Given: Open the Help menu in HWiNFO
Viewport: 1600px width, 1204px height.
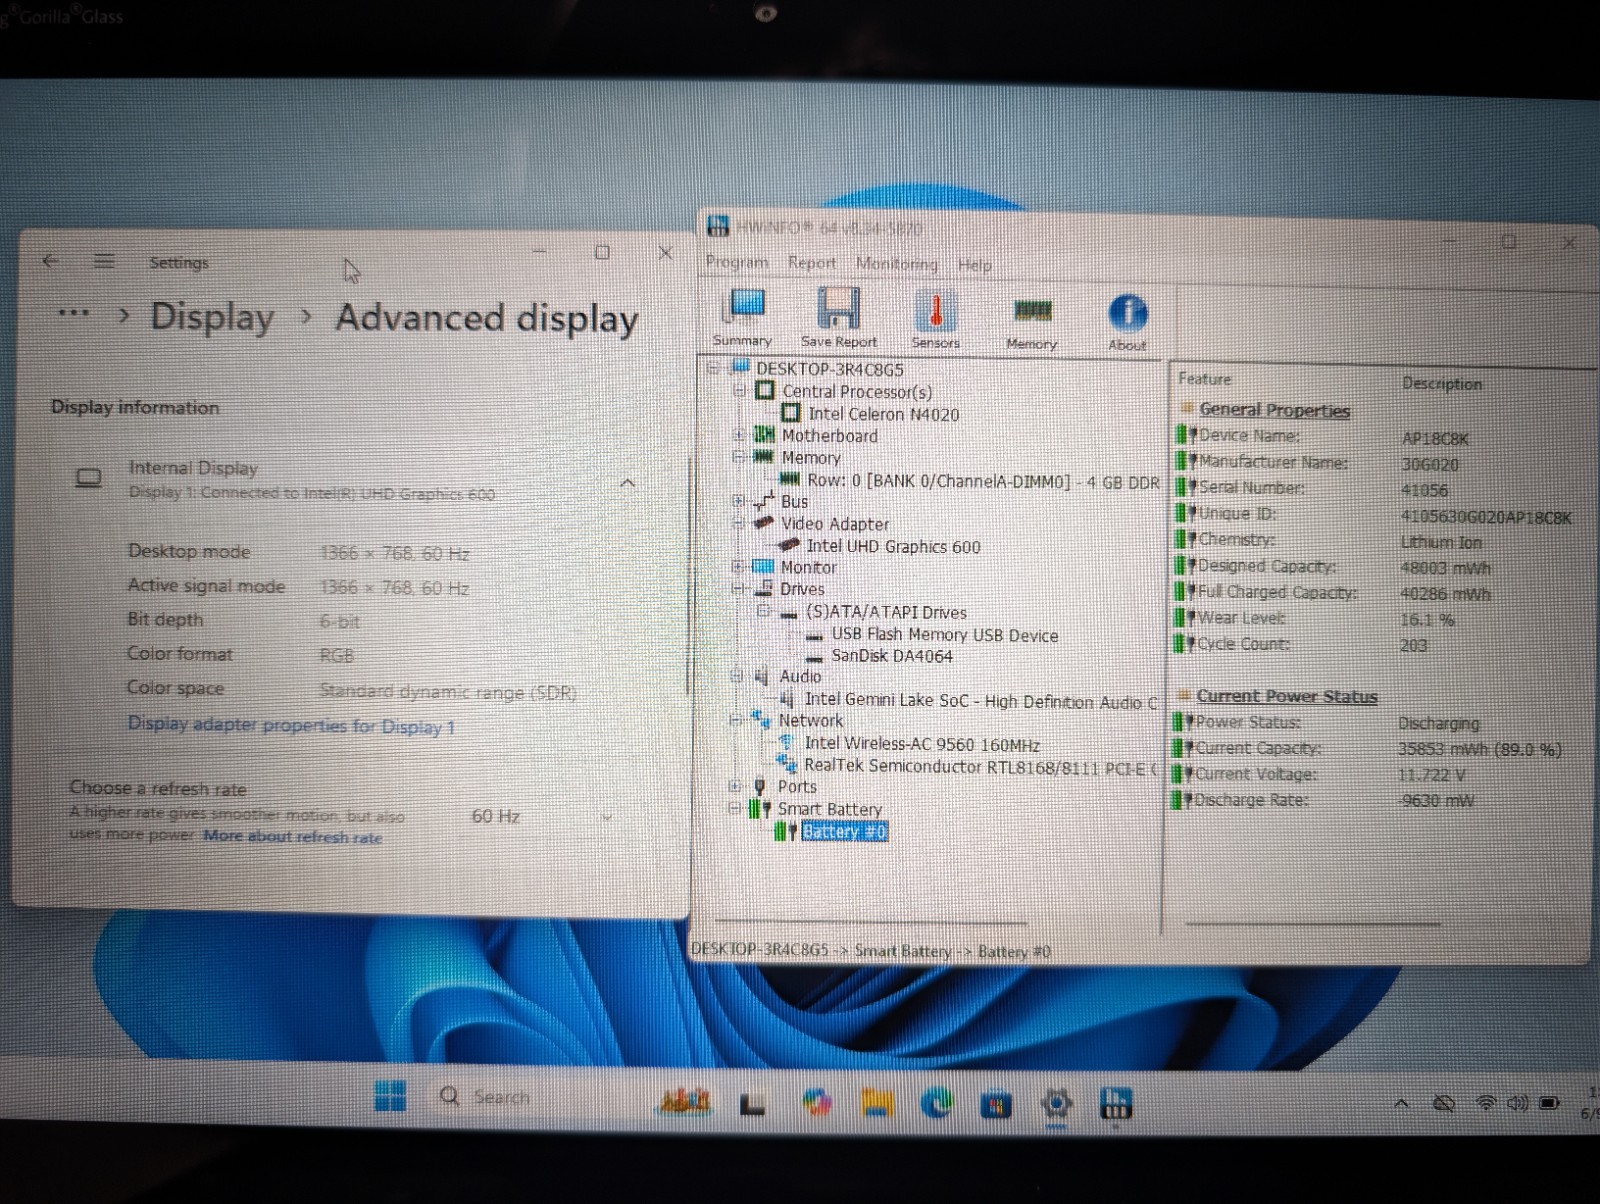Looking at the screenshot, I should (x=974, y=265).
